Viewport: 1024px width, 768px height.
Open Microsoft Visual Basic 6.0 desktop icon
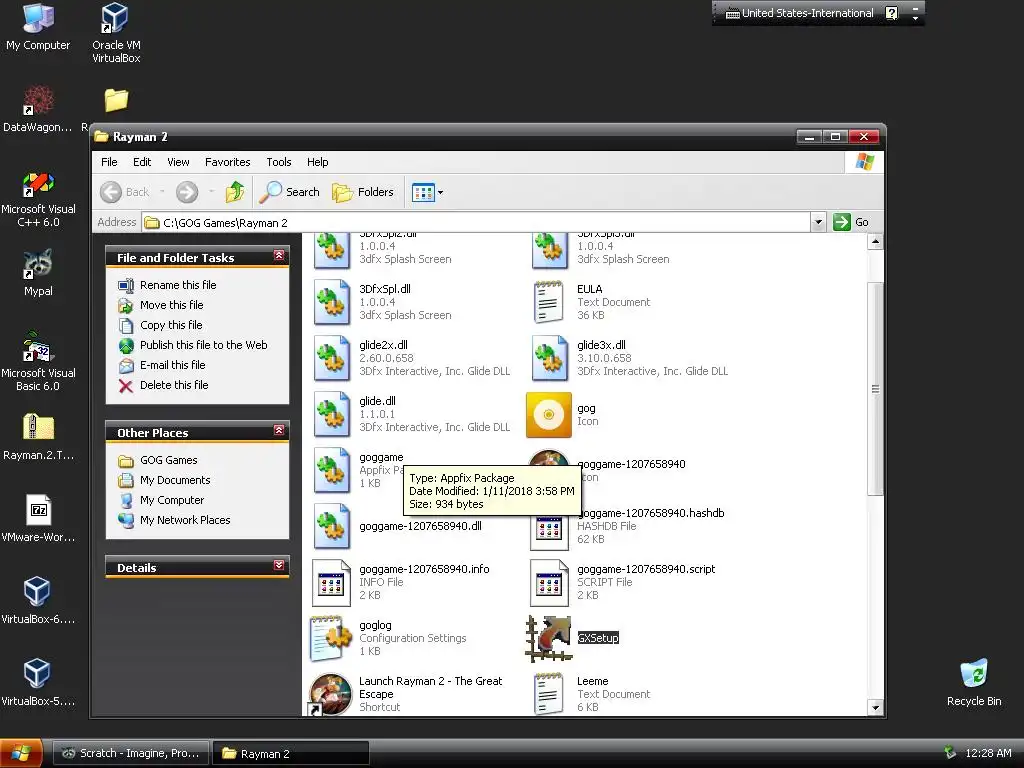pos(38,362)
